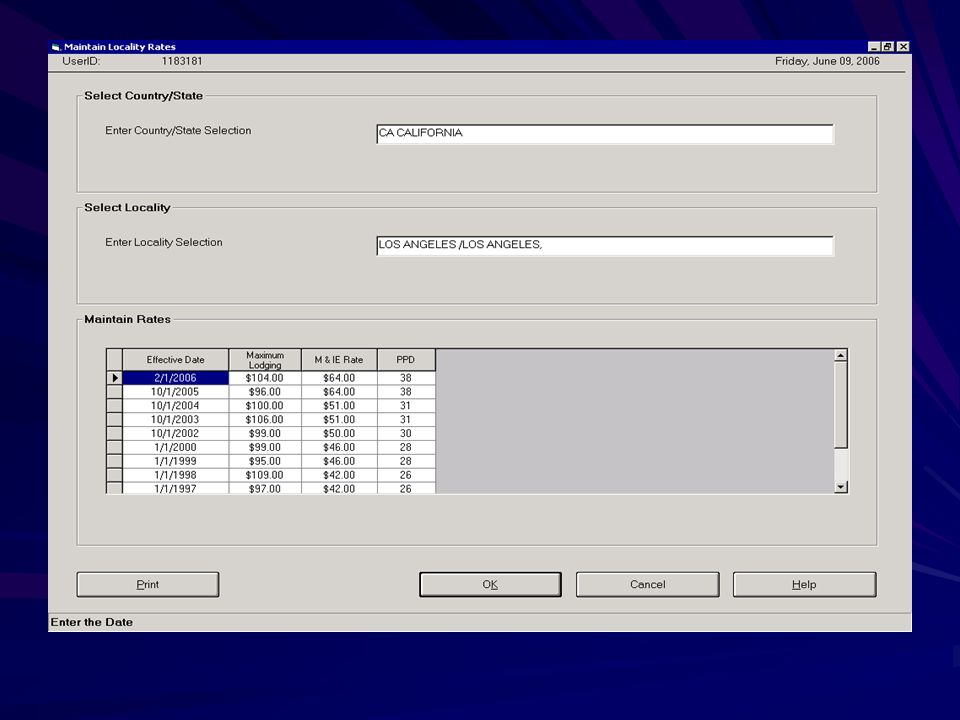Focus the Locality selection input field
The image size is (960, 720).
click(x=605, y=245)
